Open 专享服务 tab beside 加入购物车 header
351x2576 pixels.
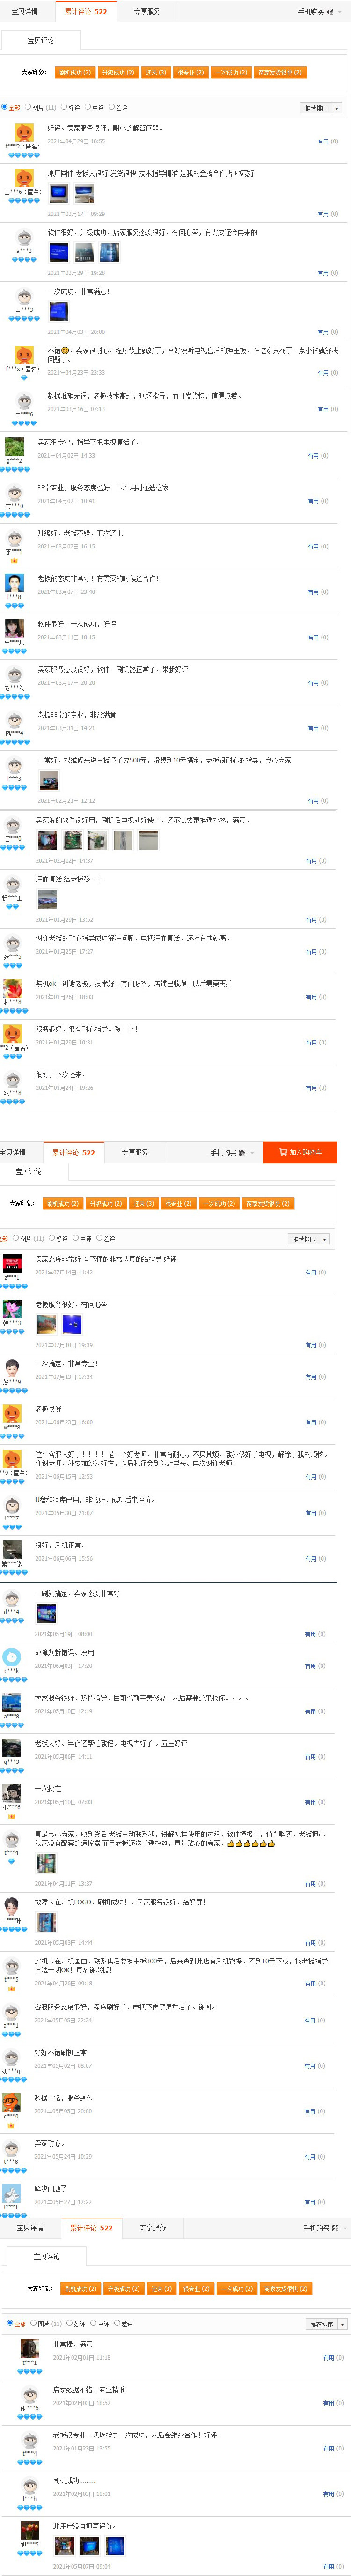[135, 1152]
